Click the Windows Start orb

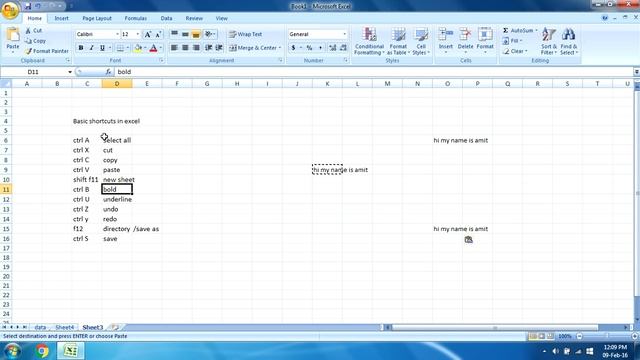tap(13, 351)
